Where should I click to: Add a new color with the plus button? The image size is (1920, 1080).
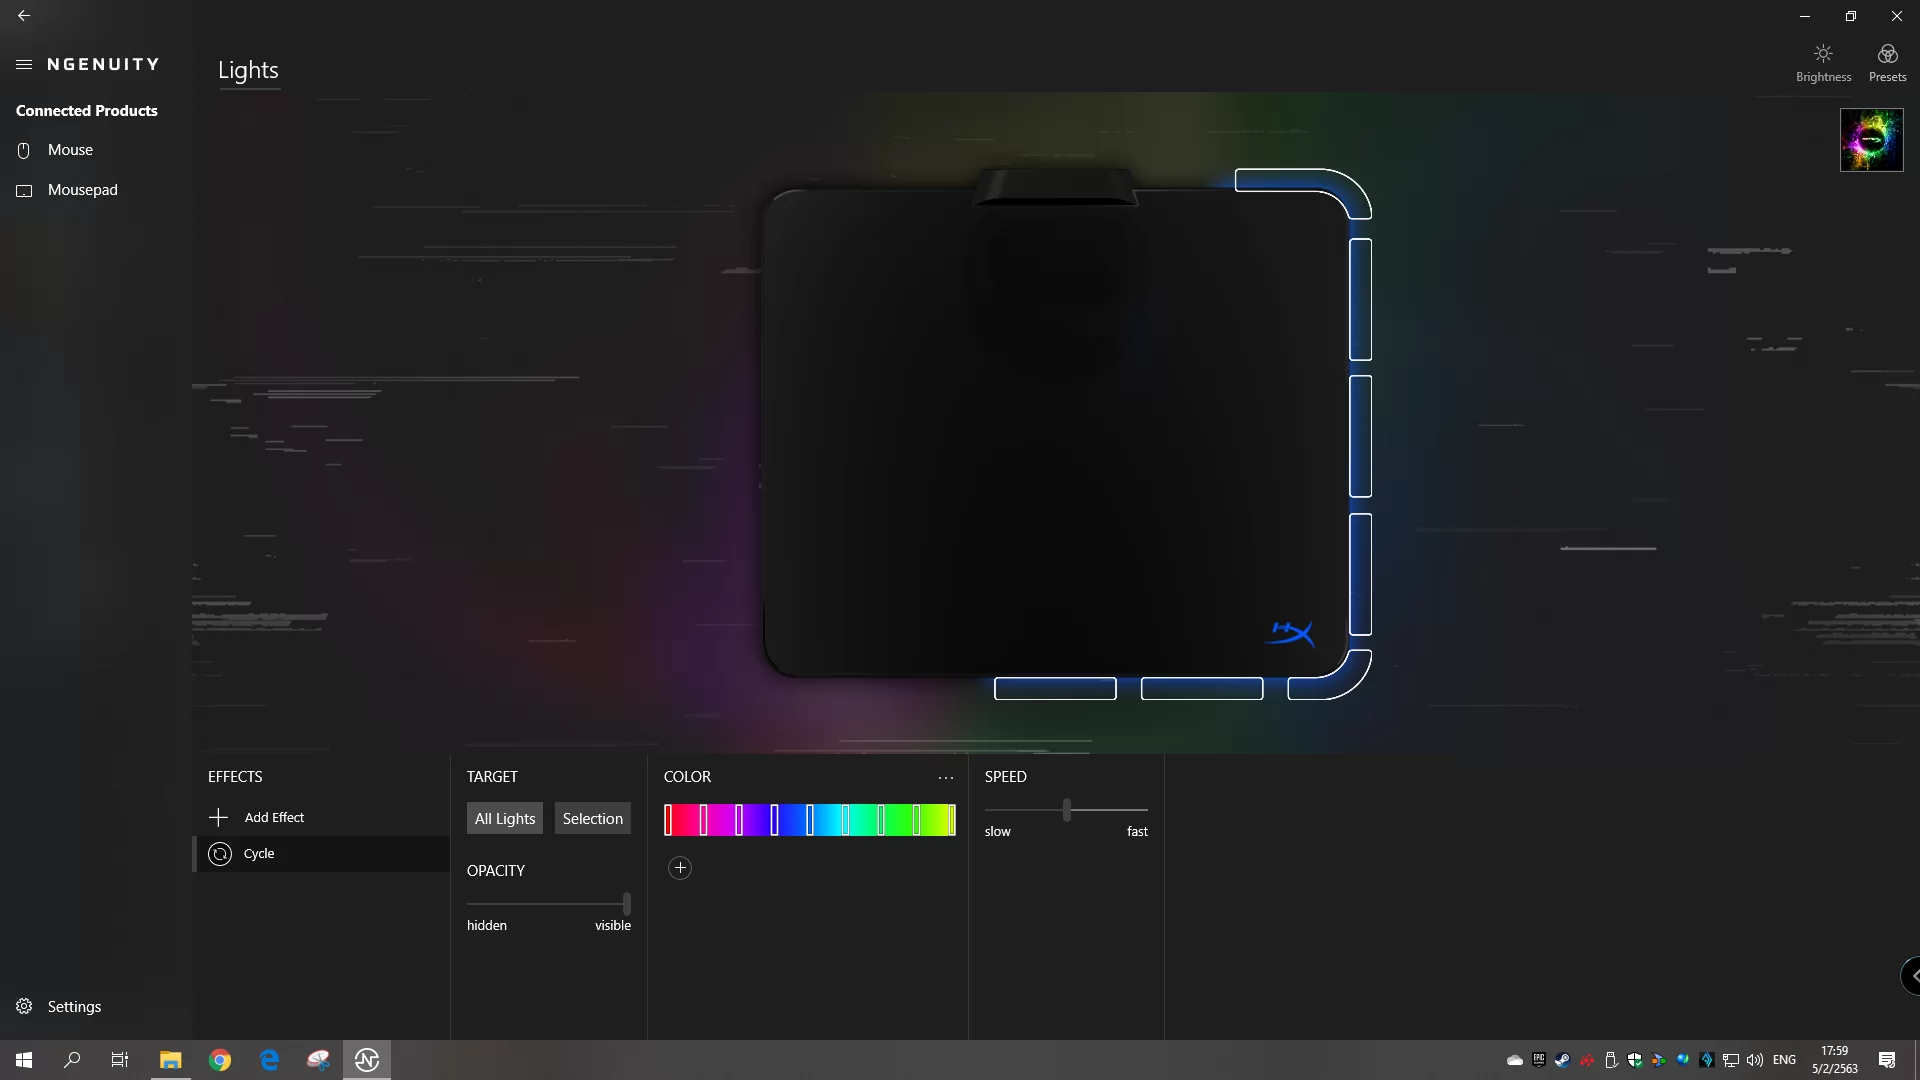(x=680, y=868)
